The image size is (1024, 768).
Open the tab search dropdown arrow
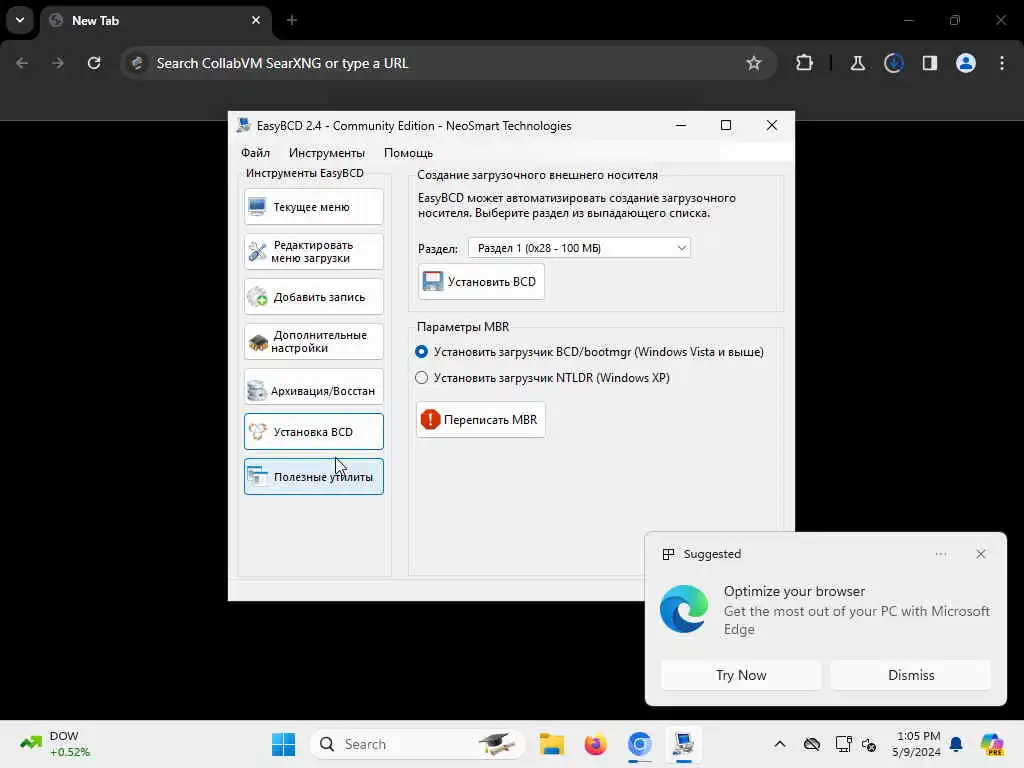[x=20, y=20]
